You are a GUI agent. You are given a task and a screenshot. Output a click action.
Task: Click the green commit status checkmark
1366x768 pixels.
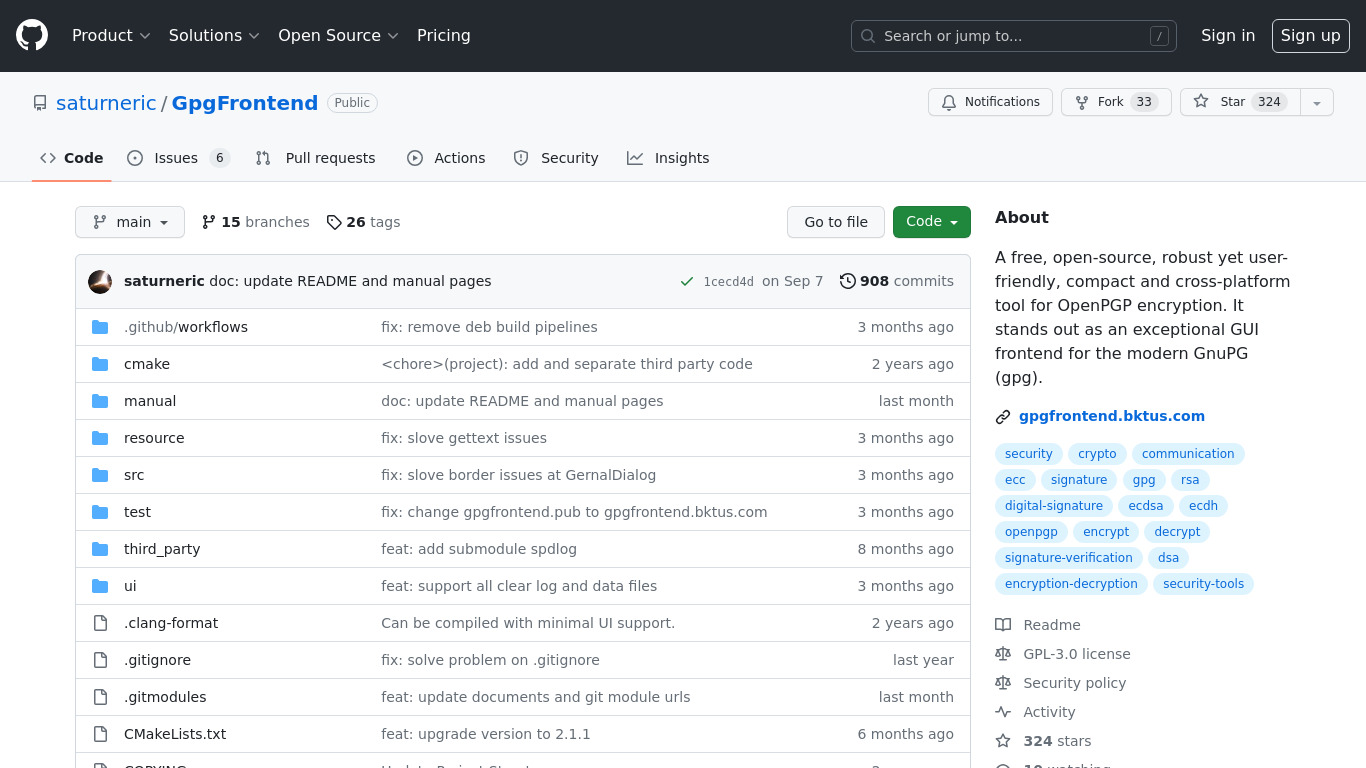click(x=687, y=282)
